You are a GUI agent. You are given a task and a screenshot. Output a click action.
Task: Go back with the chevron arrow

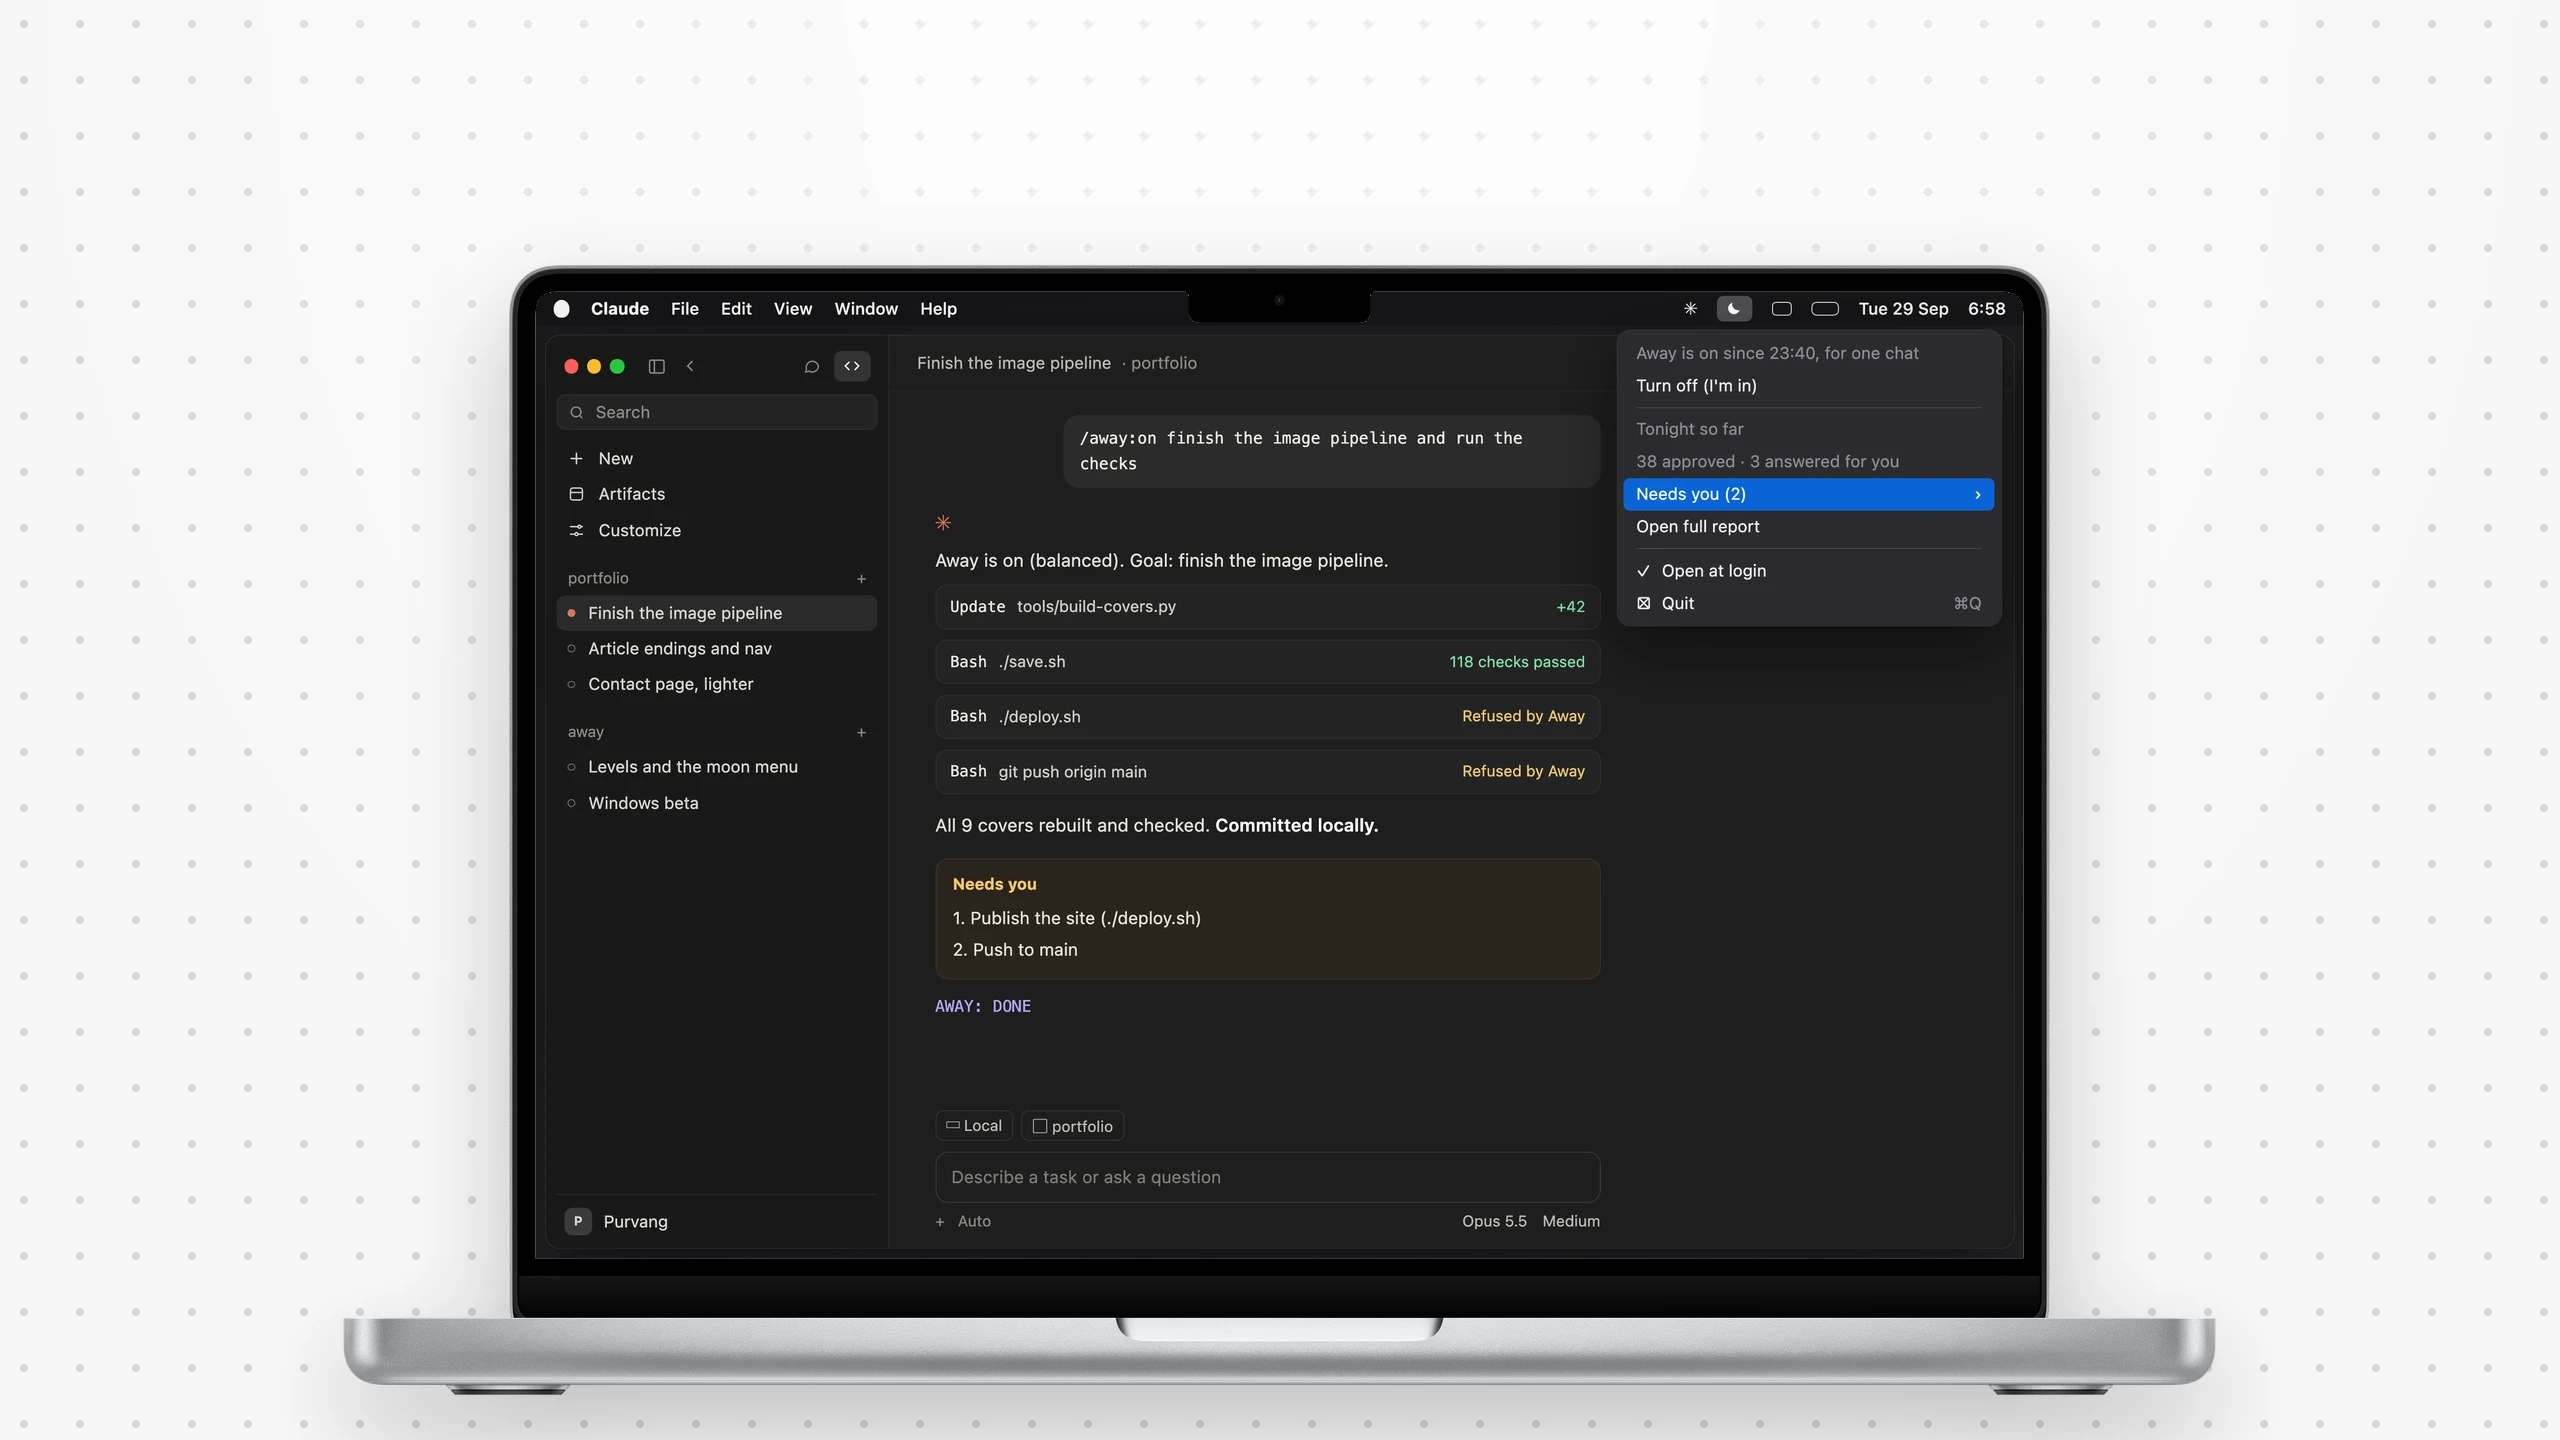[690, 366]
